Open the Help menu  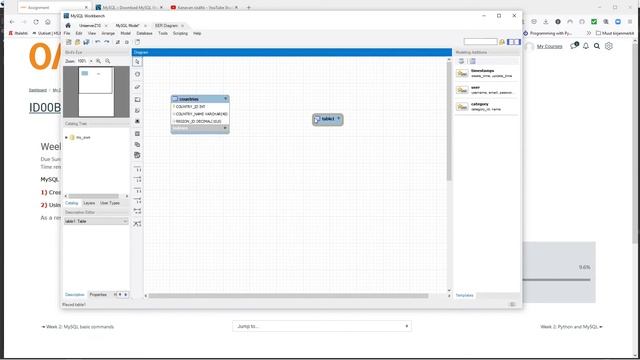[197, 33]
